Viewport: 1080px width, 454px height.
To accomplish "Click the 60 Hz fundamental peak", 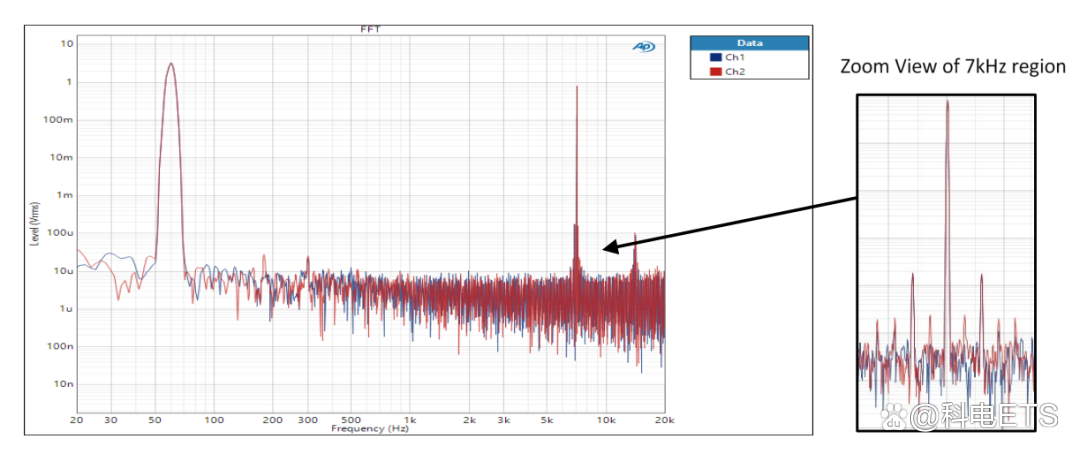I will pos(171,64).
